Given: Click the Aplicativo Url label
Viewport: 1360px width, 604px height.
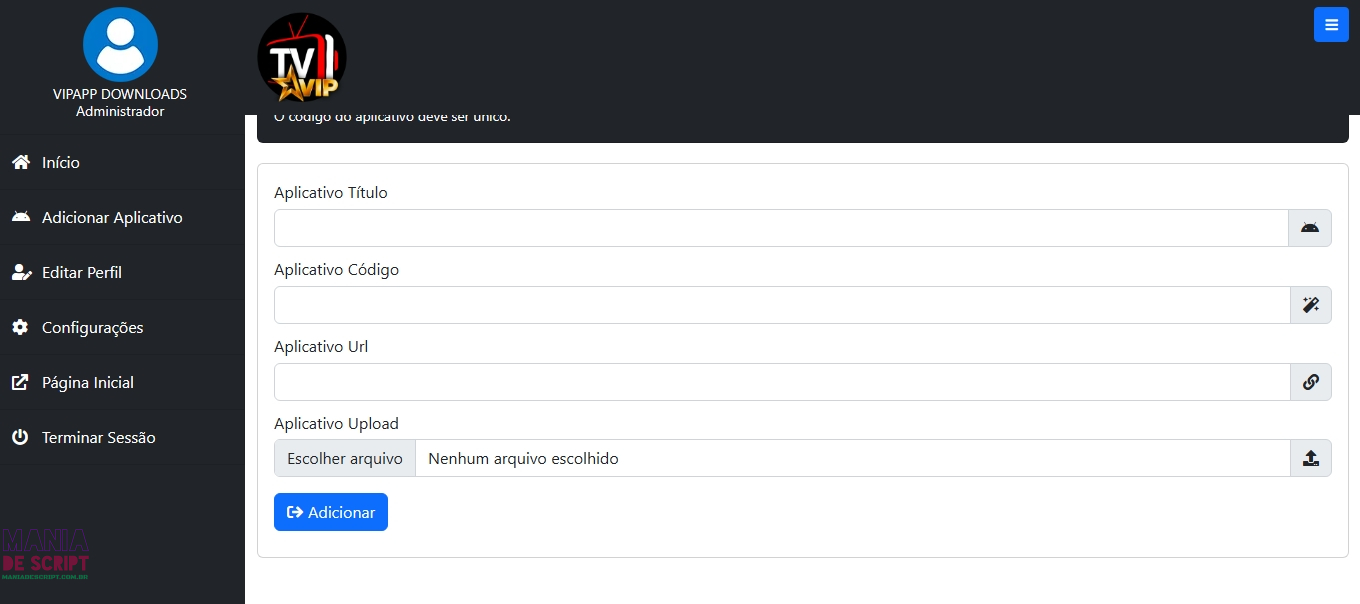Looking at the screenshot, I should pyautogui.click(x=321, y=346).
